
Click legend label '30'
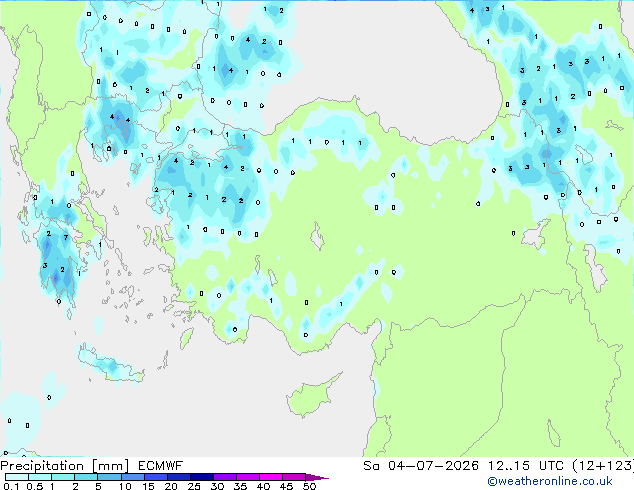click(217, 486)
